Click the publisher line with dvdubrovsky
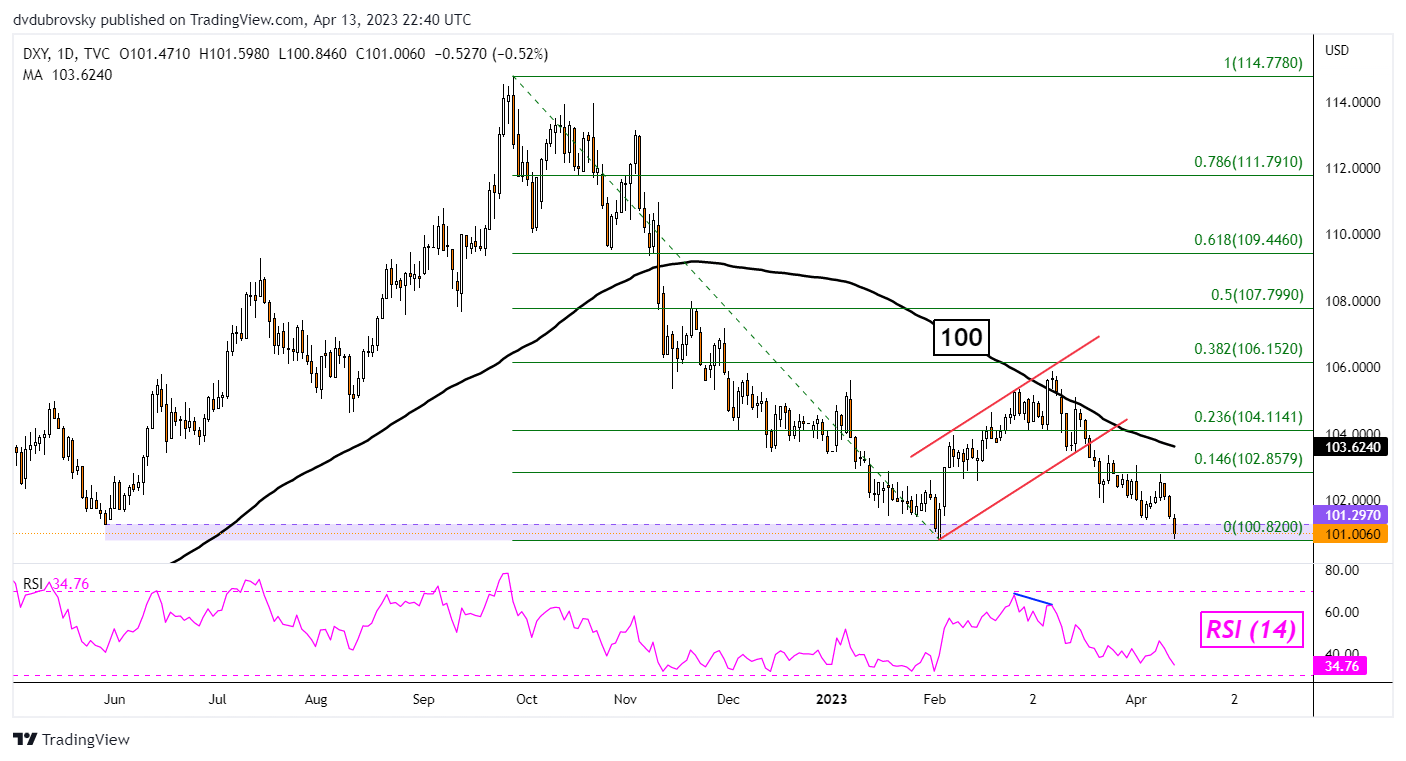Viewport: 1406px width, 761px height. coord(242,19)
